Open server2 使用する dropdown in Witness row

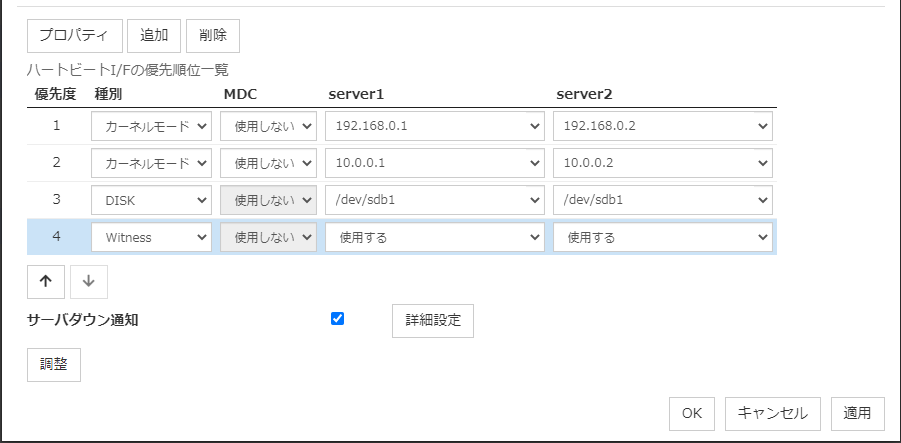[x=662, y=237]
